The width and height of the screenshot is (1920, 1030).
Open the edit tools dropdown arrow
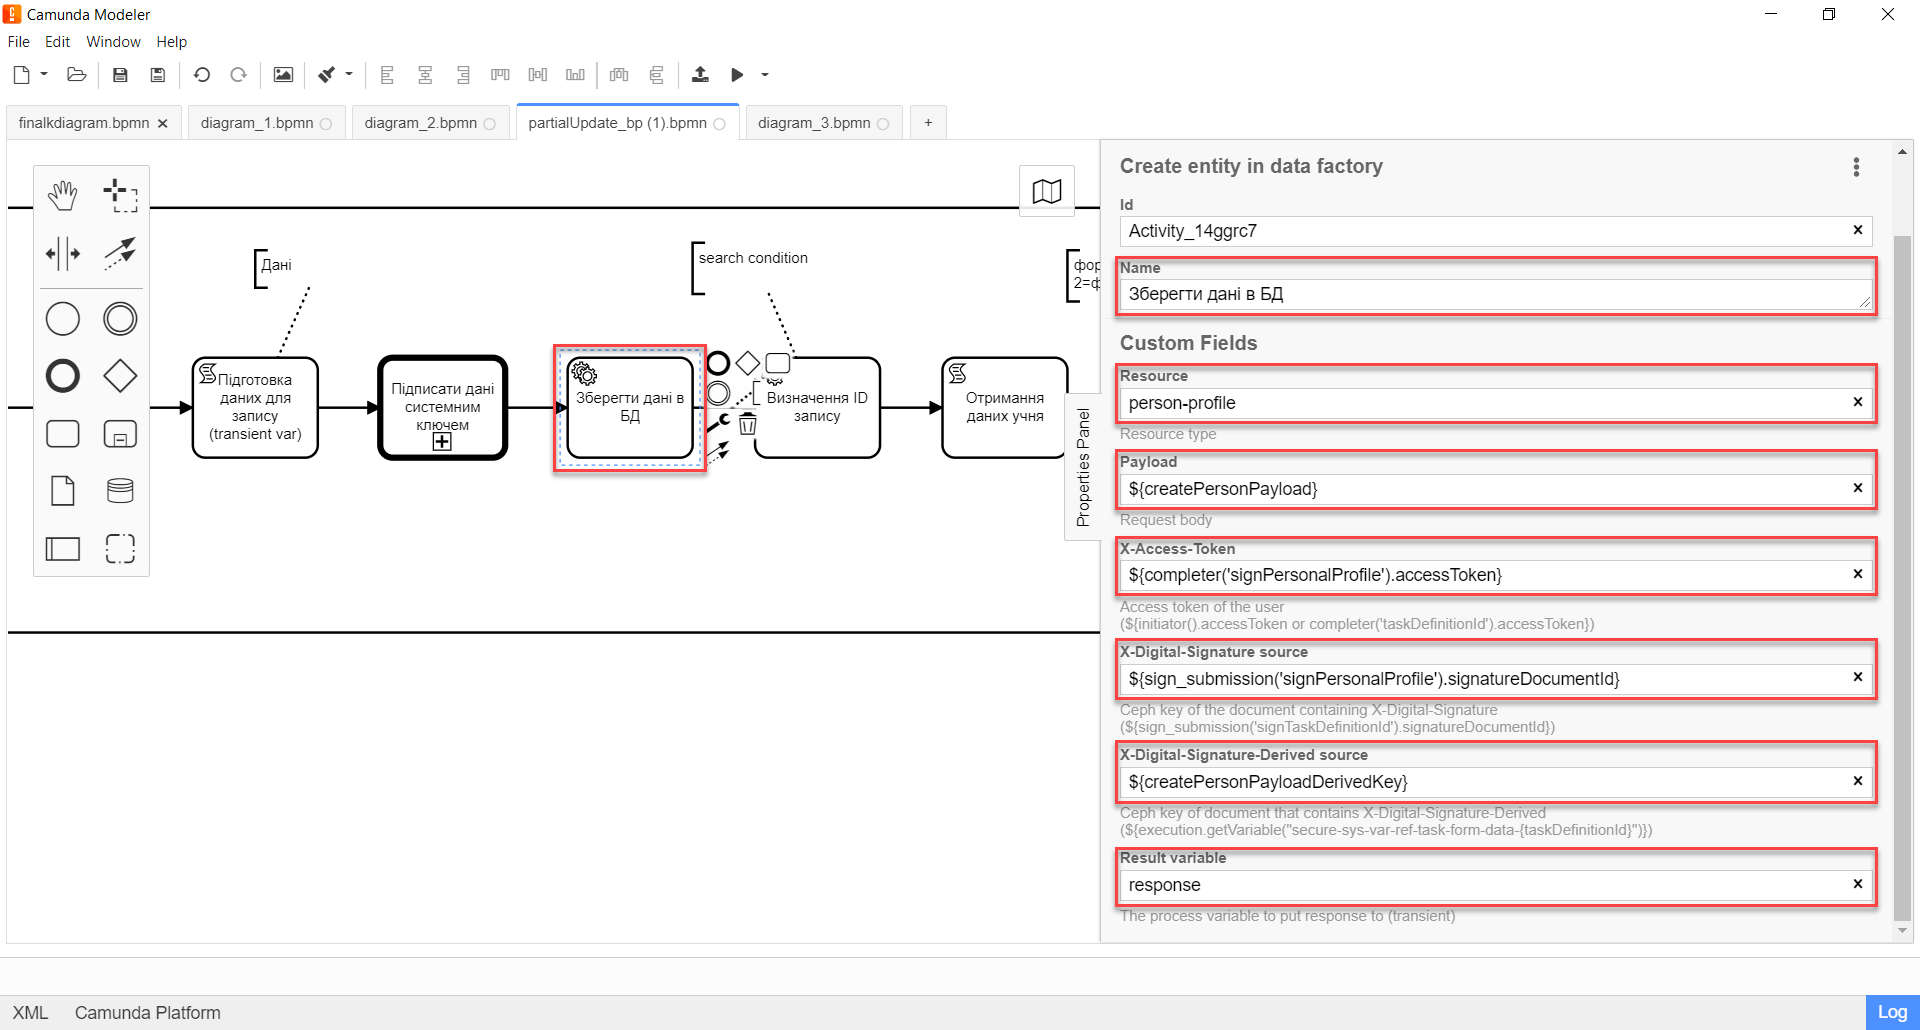(349, 75)
